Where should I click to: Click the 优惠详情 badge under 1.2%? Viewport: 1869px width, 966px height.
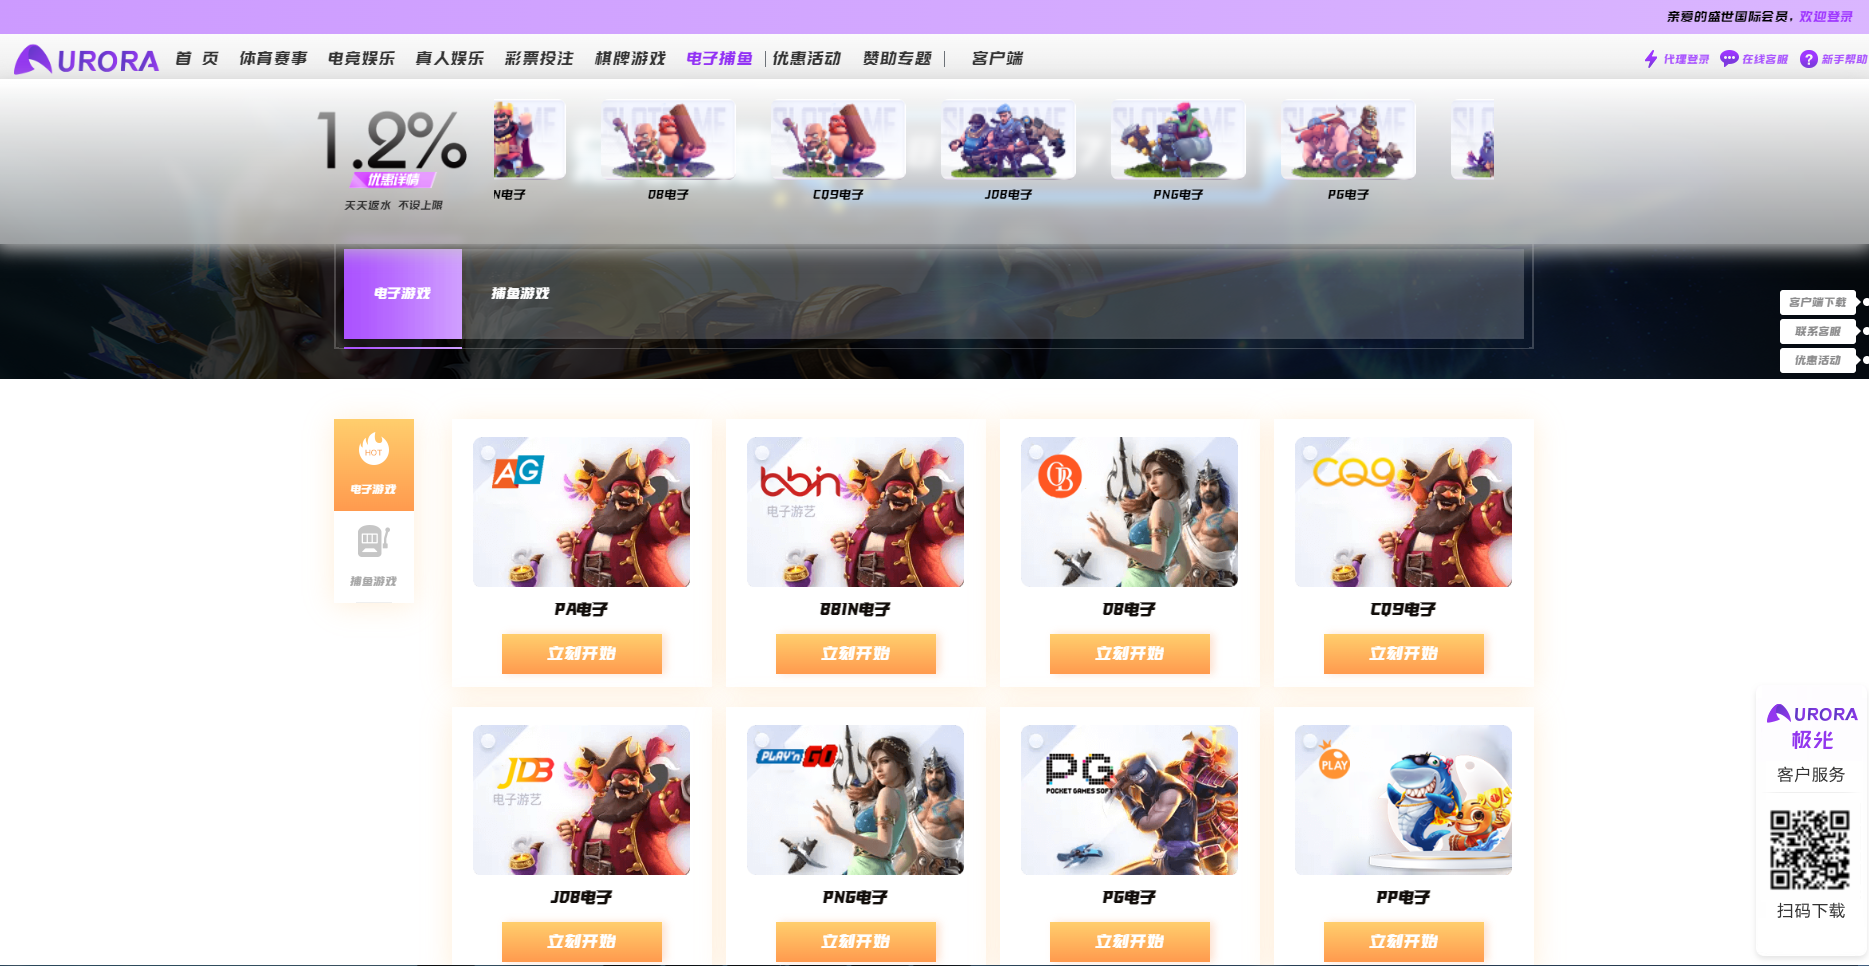click(x=393, y=180)
